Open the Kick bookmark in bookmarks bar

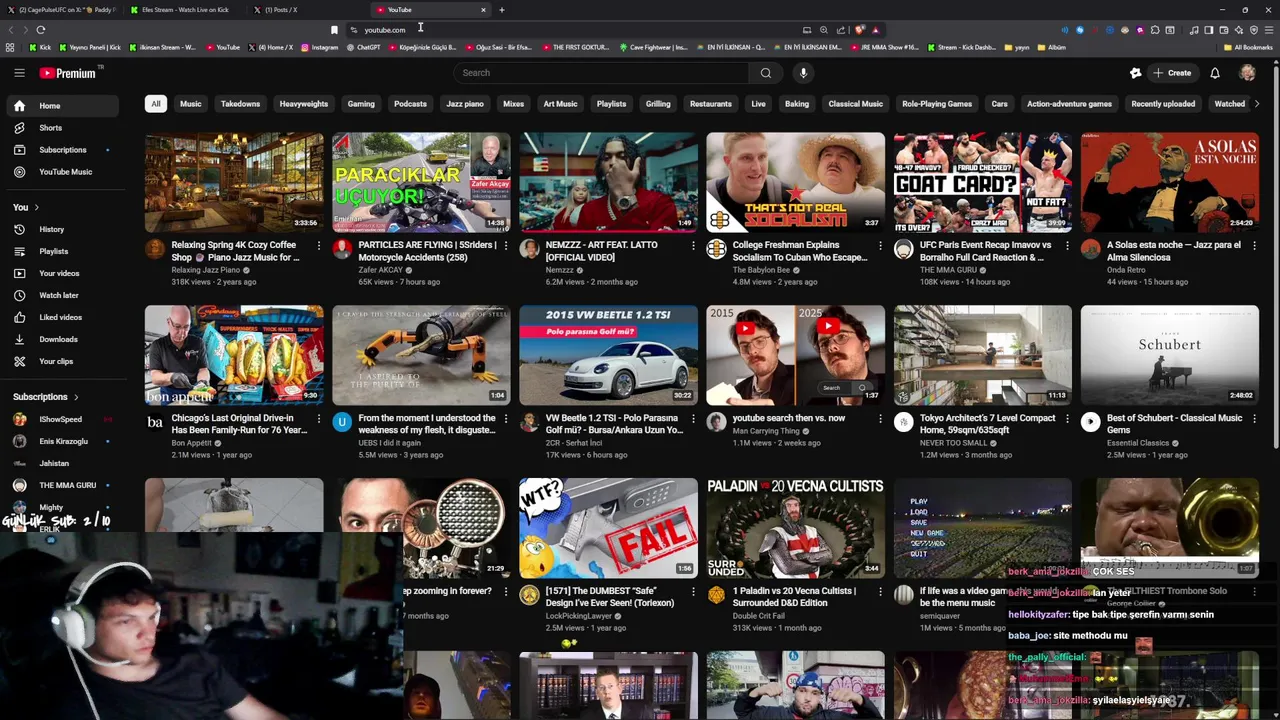click(40, 48)
